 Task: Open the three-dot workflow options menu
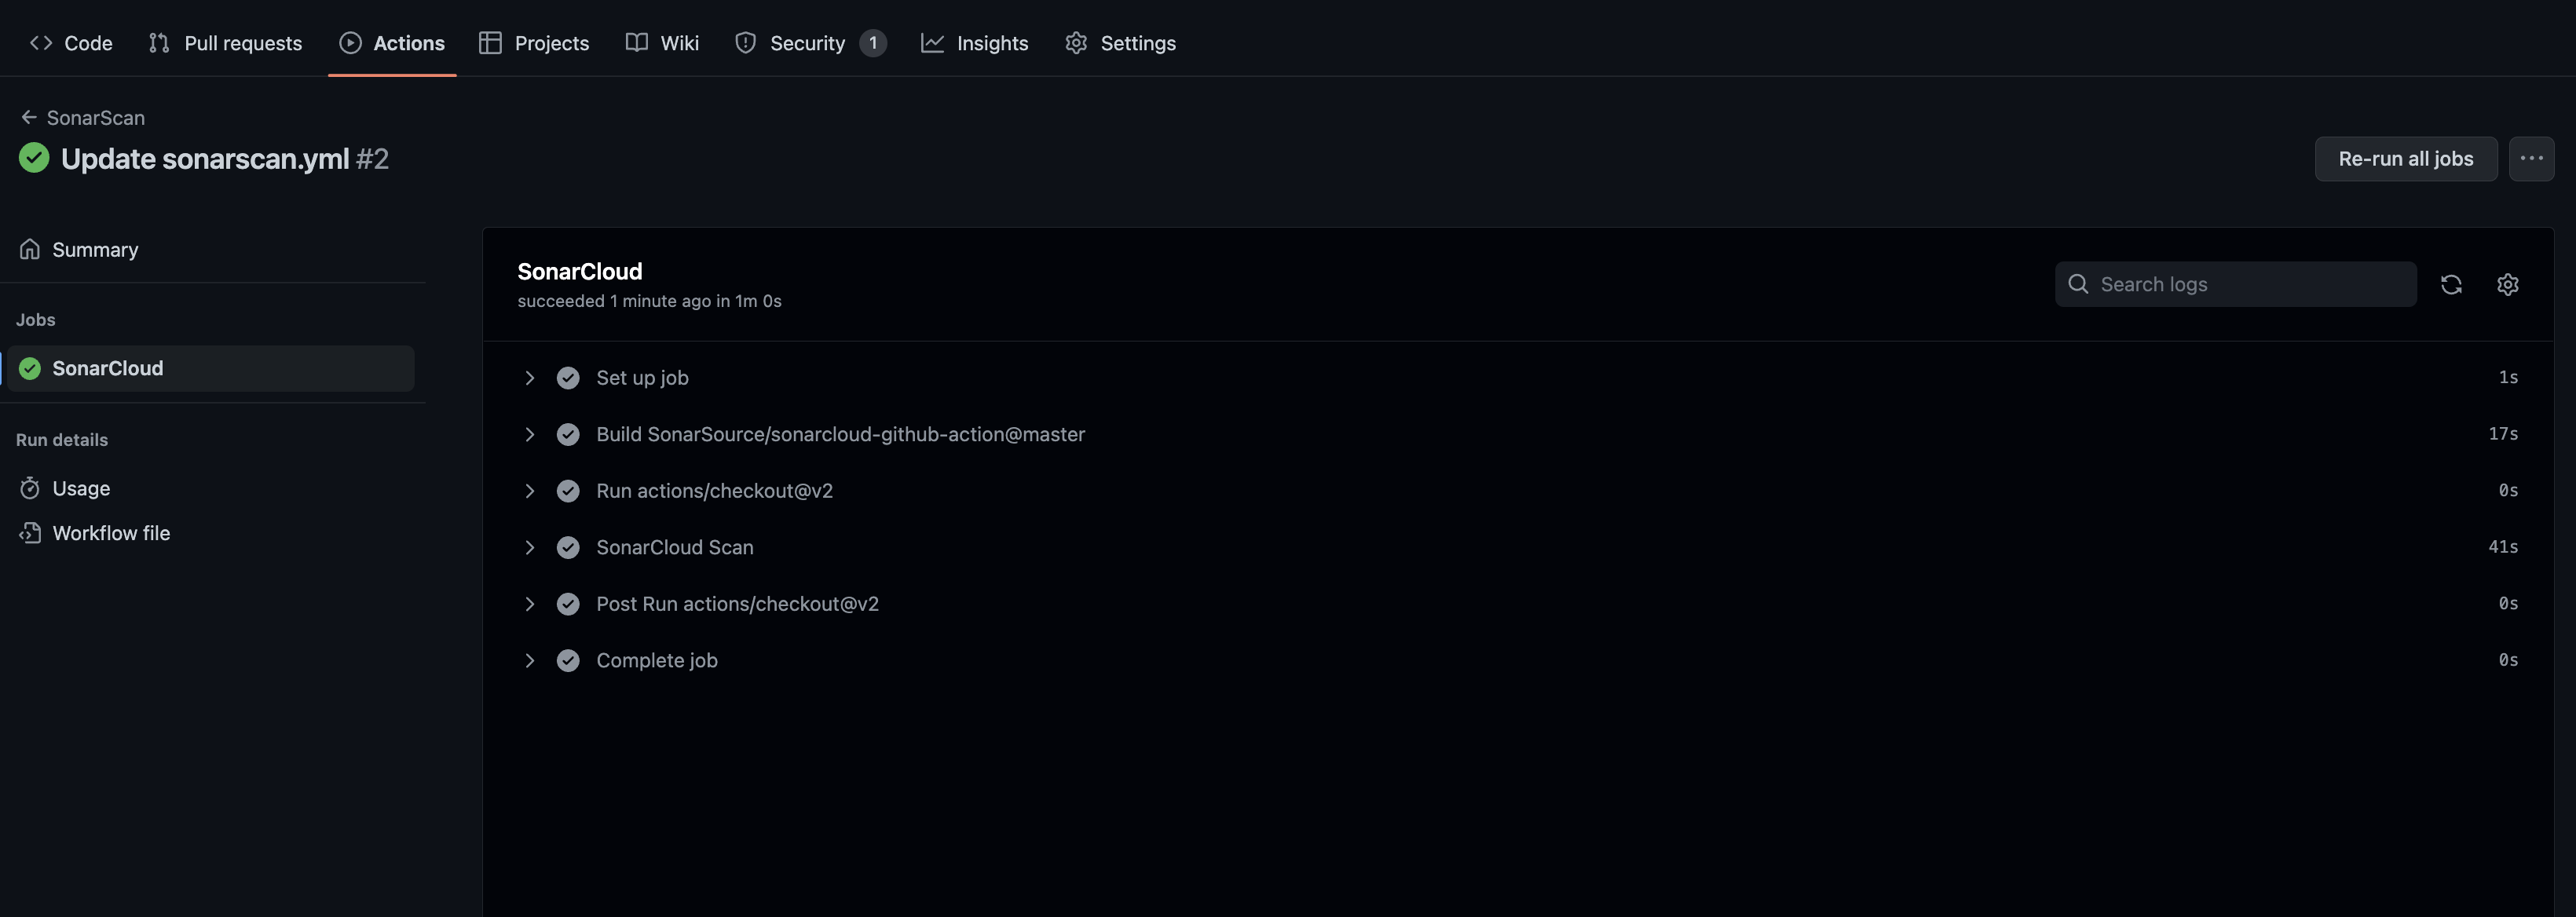tap(2531, 159)
